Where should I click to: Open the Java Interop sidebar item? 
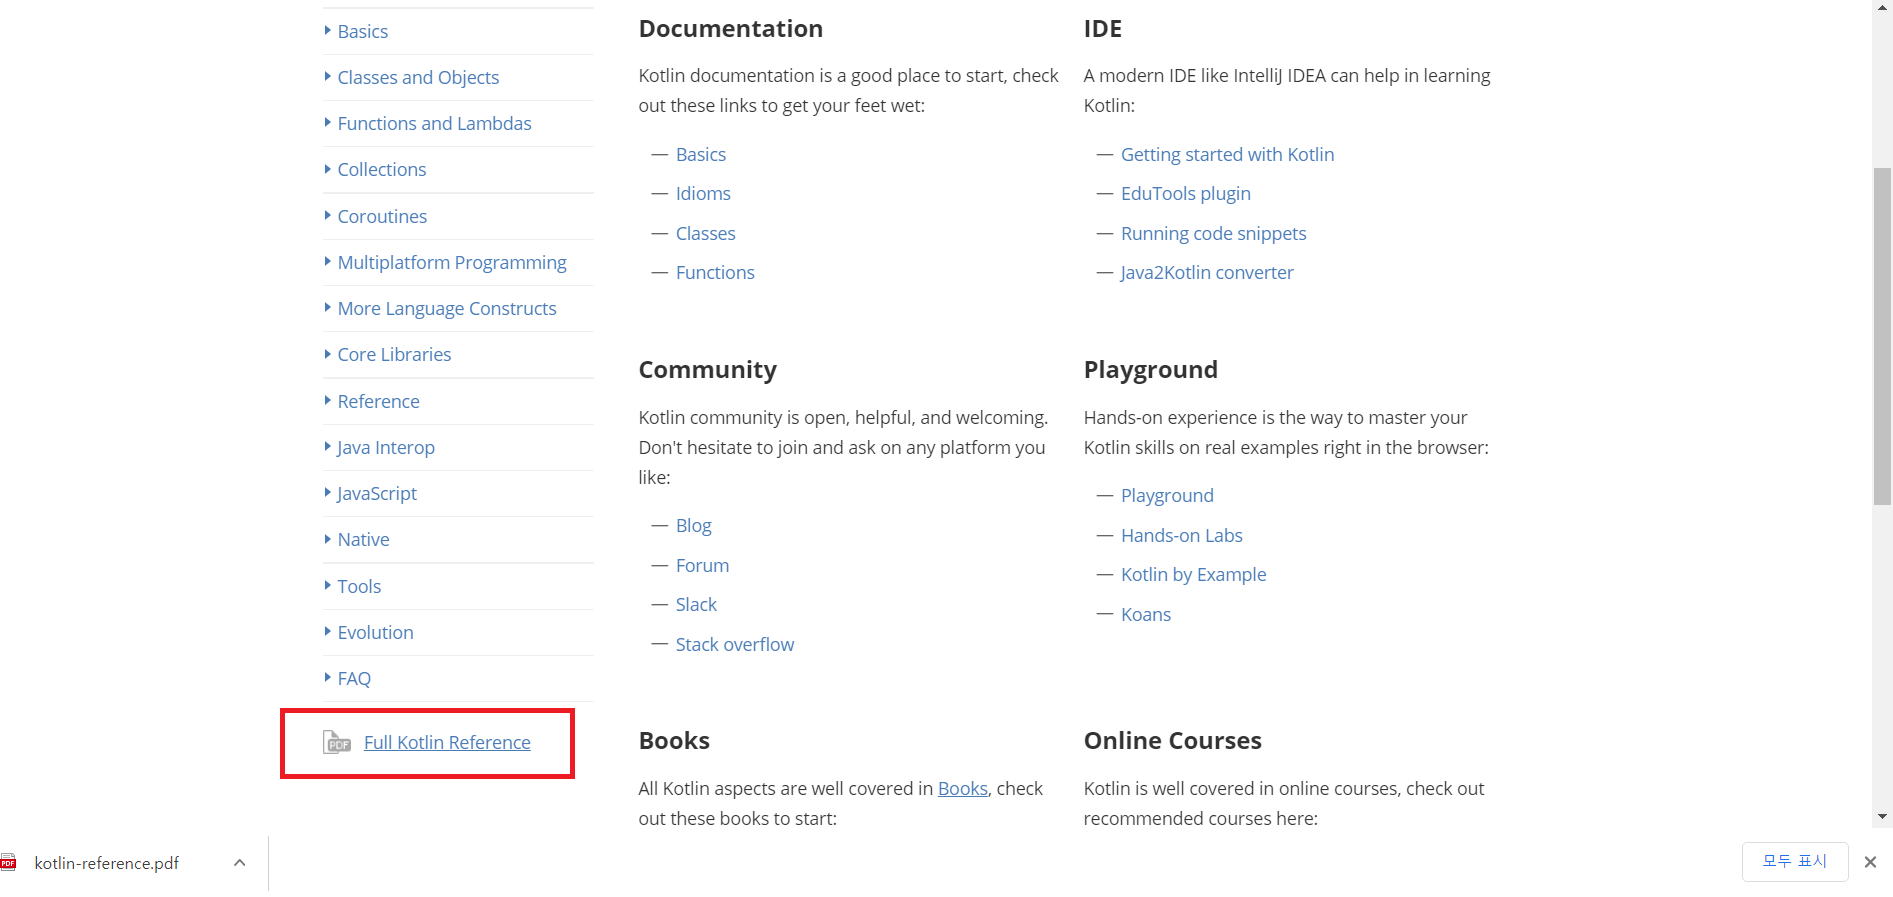click(385, 447)
